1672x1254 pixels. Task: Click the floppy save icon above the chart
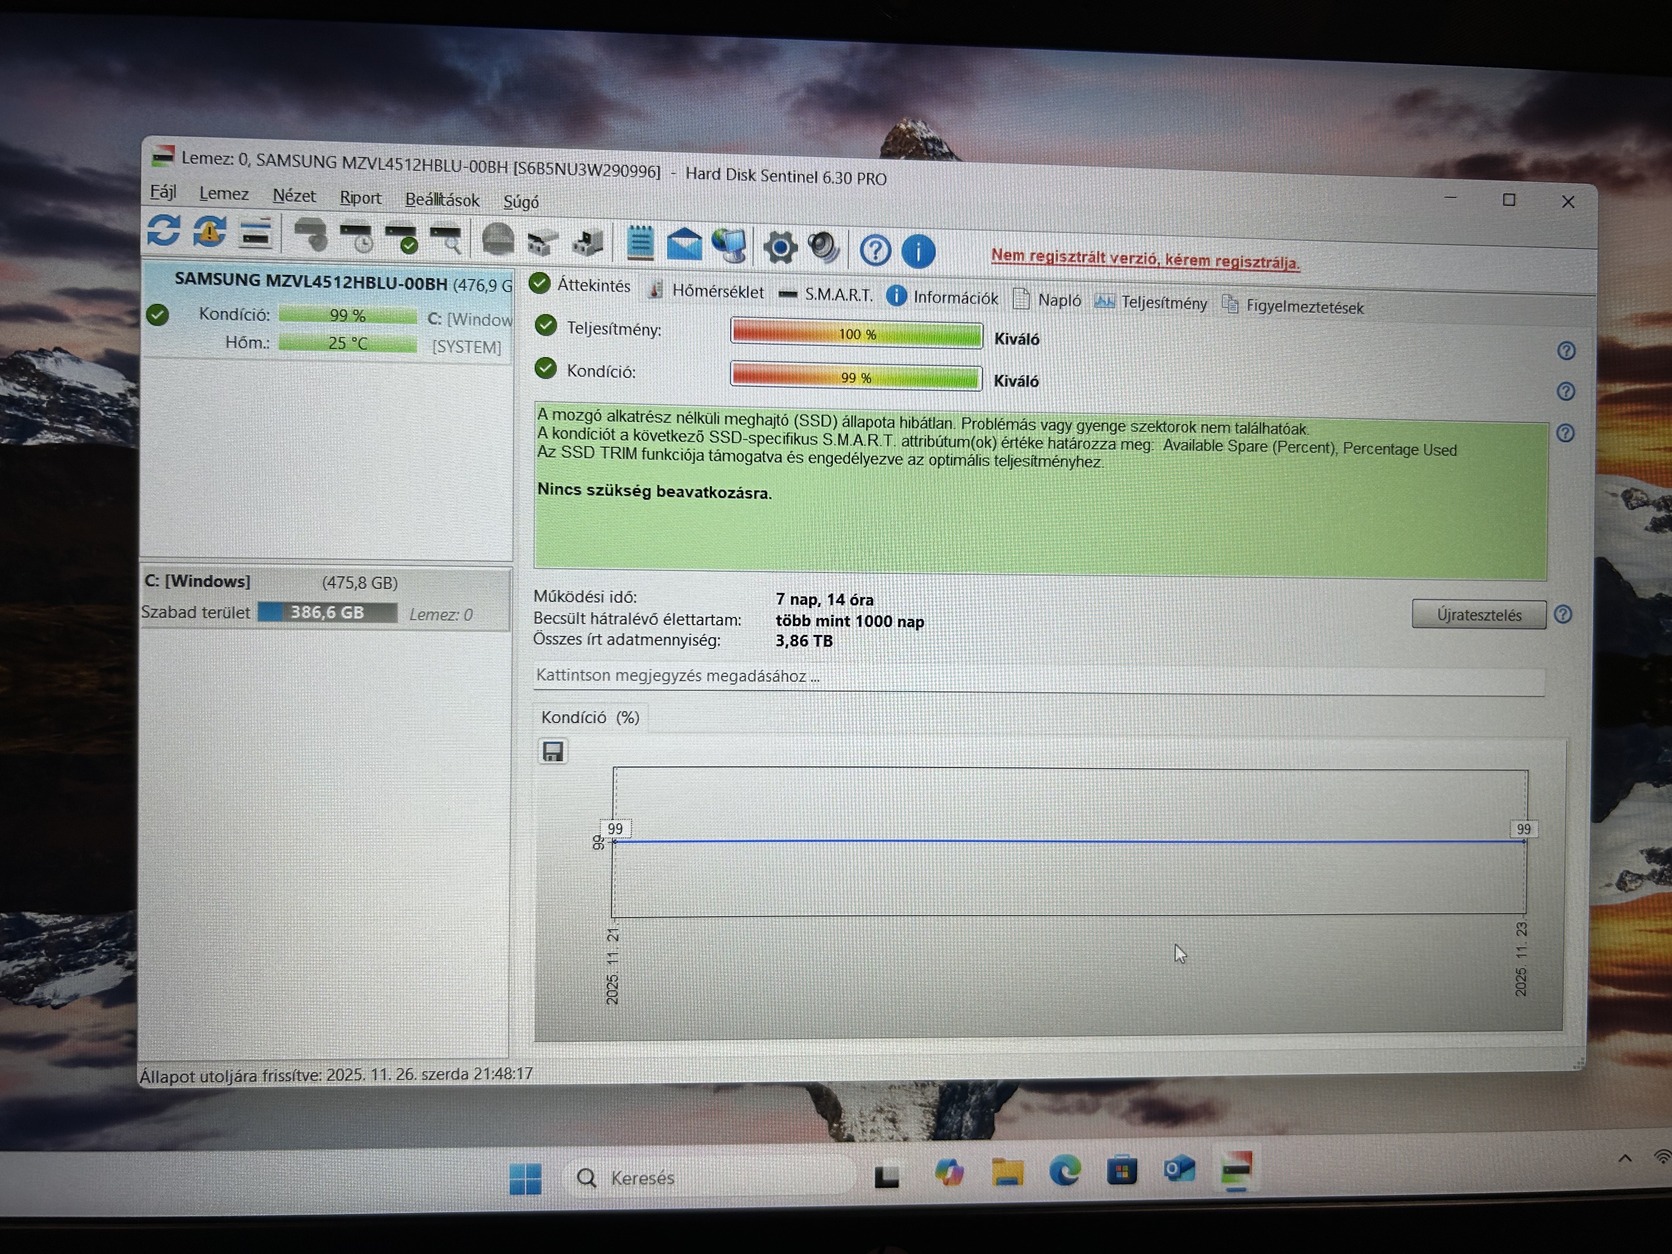click(553, 752)
